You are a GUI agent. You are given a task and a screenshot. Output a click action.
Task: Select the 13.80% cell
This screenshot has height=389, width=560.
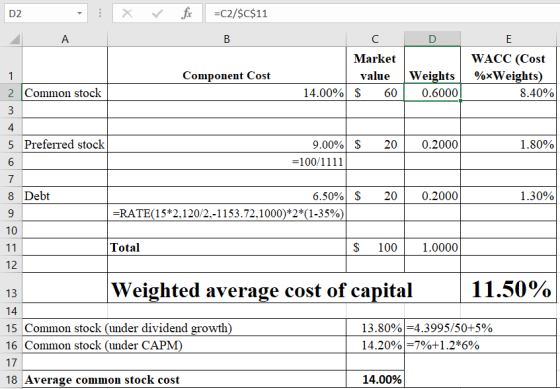[x=375, y=327]
